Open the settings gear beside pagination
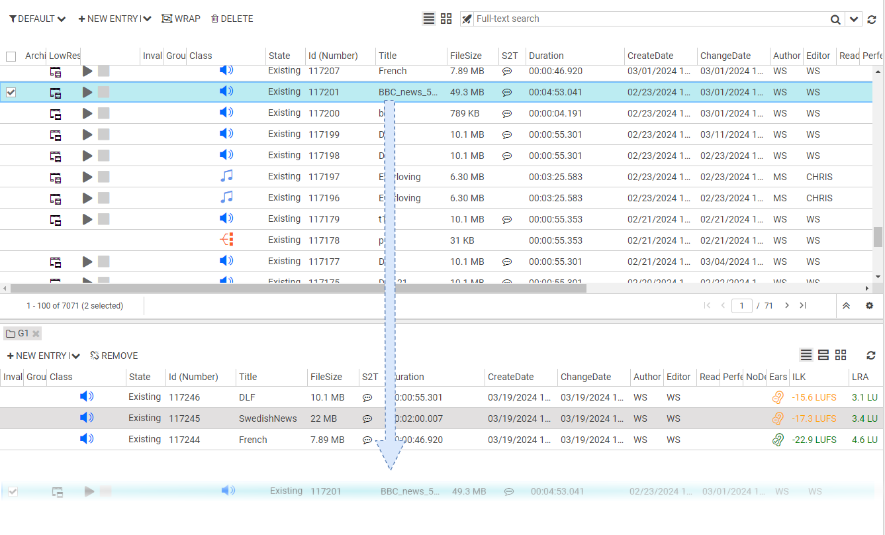 869,305
